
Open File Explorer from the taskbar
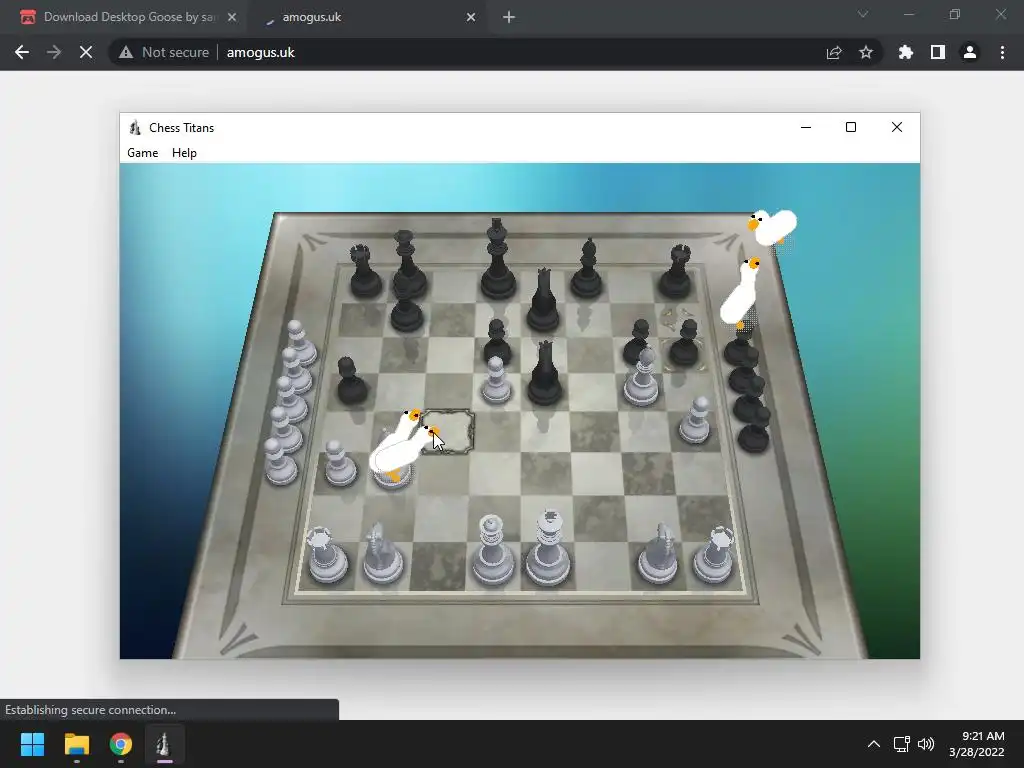(76, 744)
